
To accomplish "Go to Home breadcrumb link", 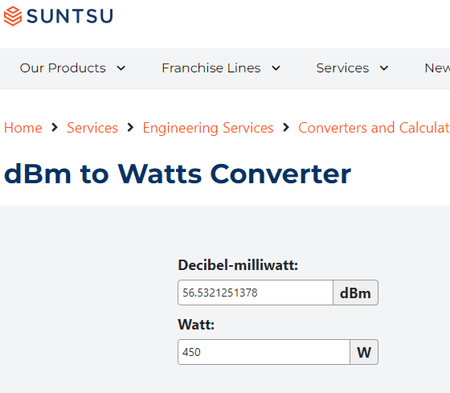I will click(x=23, y=128).
